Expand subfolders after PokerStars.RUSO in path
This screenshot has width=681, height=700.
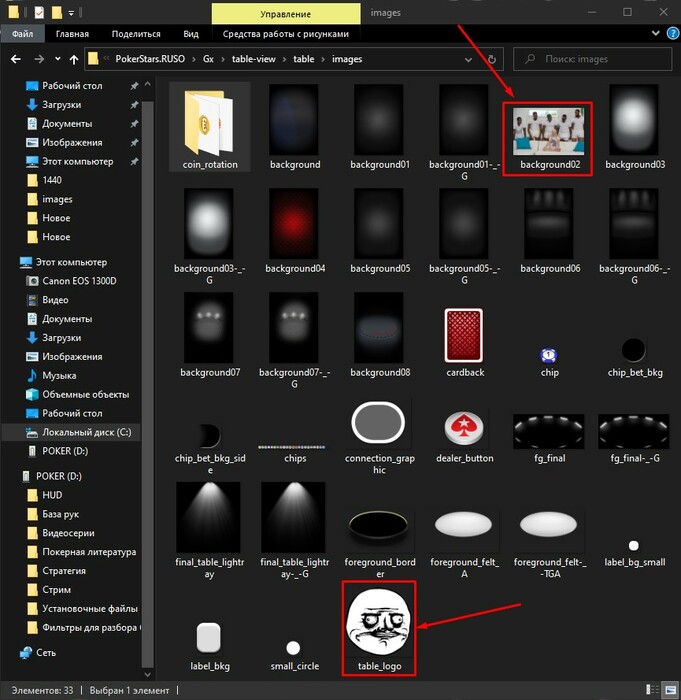tap(194, 59)
